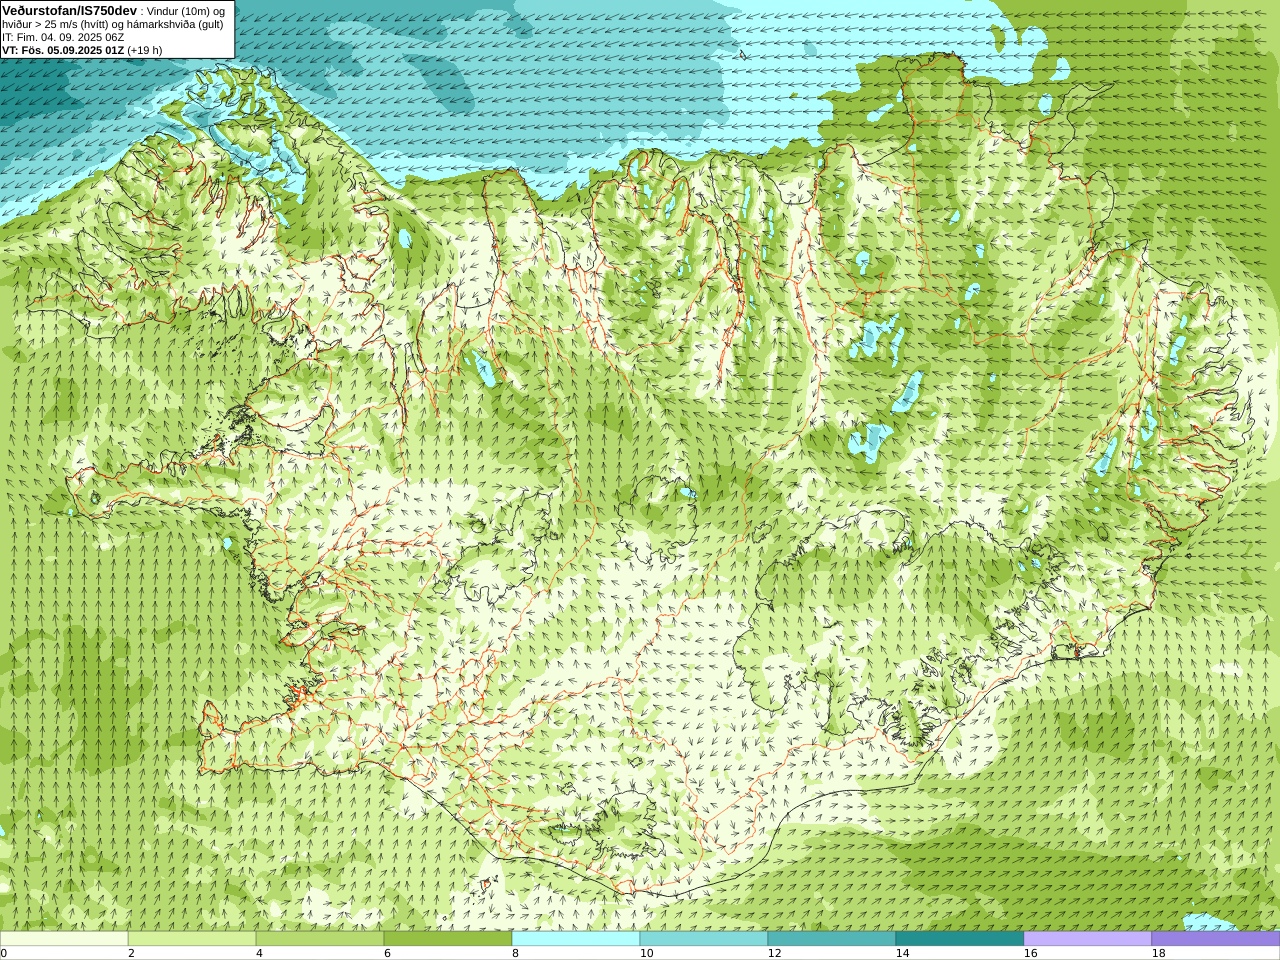
Task: Click the legend tick label '10'
Action: click(646, 953)
